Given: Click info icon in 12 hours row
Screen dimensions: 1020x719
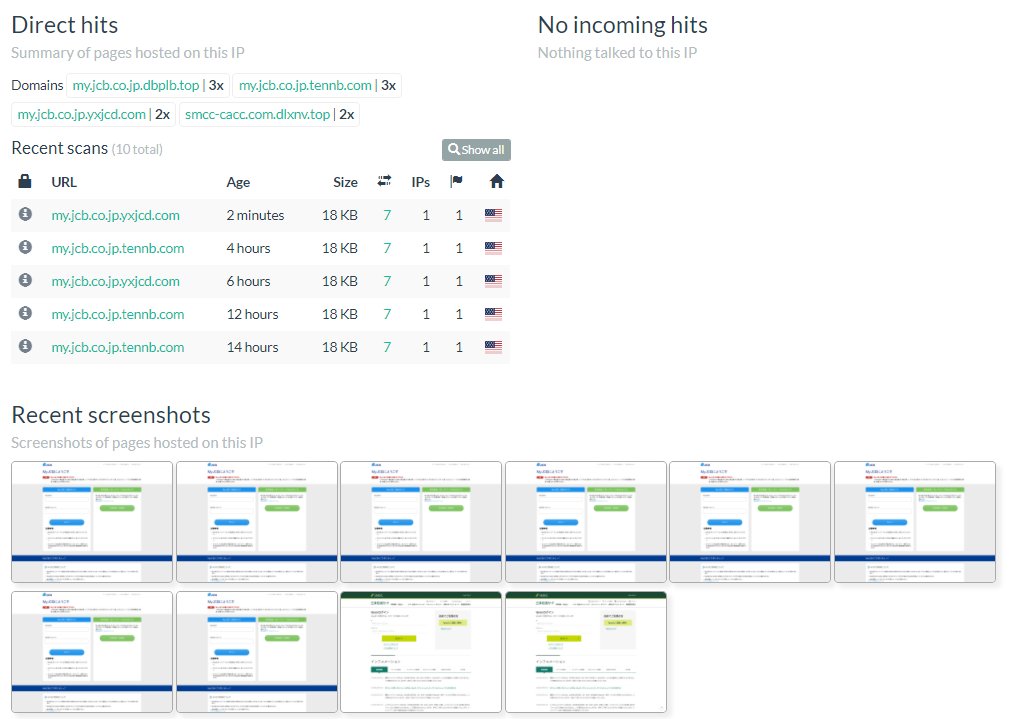Looking at the screenshot, I should 25,313.
